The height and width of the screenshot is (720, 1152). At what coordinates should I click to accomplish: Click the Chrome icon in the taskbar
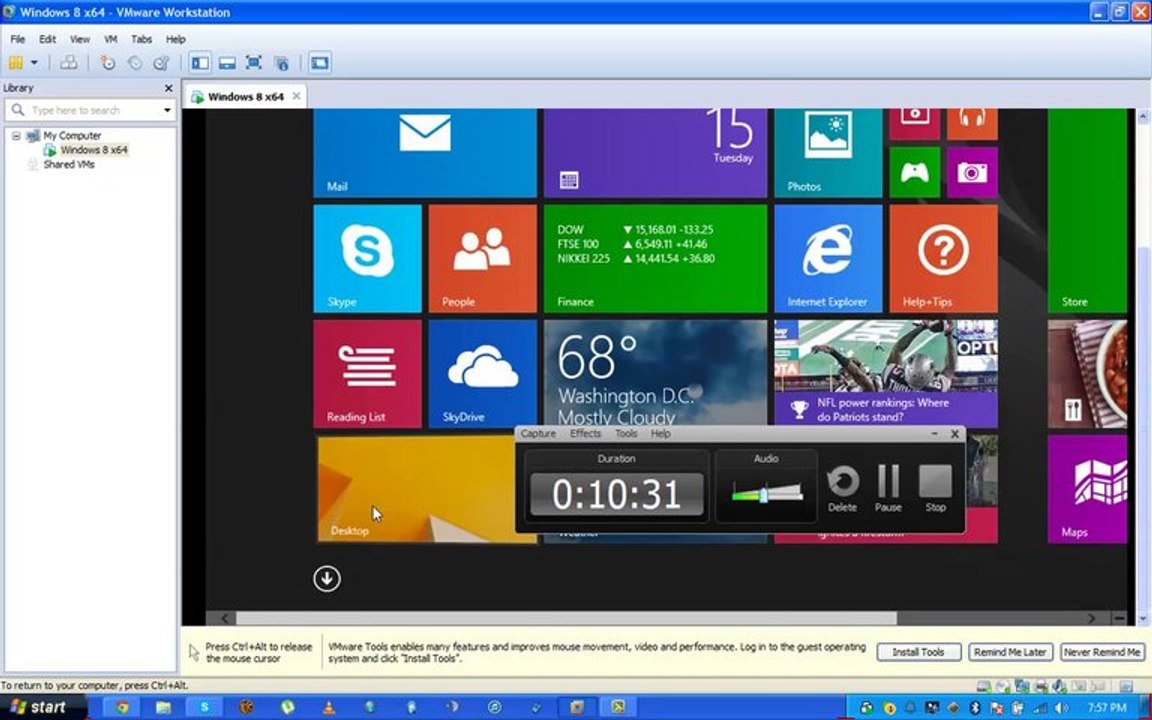[122, 708]
